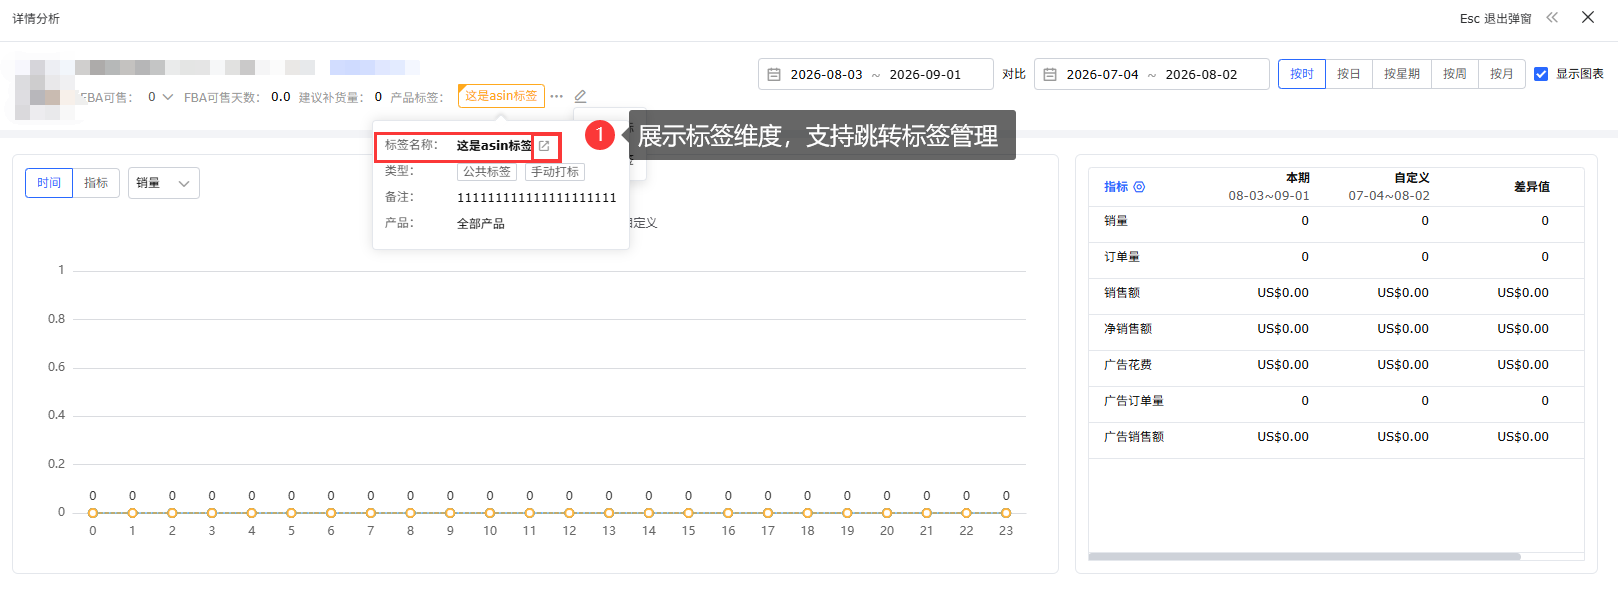
Task: Click the product thumbnail image
Action: click(46, 89)
